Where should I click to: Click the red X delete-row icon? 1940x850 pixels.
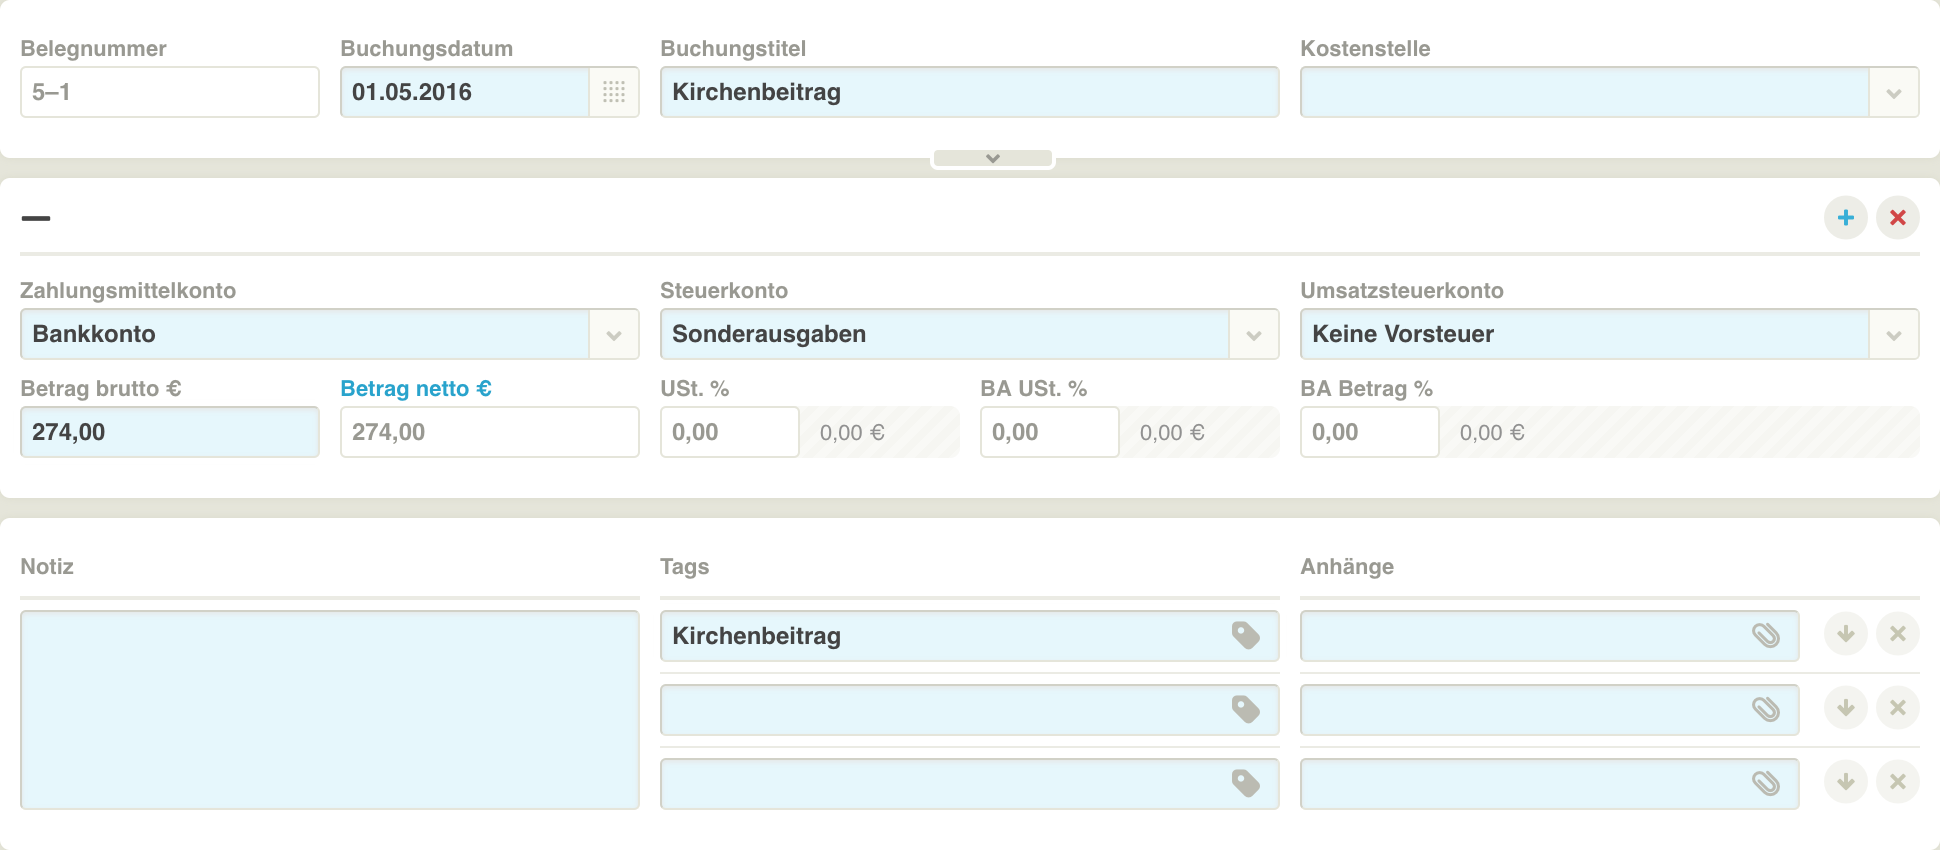tap(1897, 218)
